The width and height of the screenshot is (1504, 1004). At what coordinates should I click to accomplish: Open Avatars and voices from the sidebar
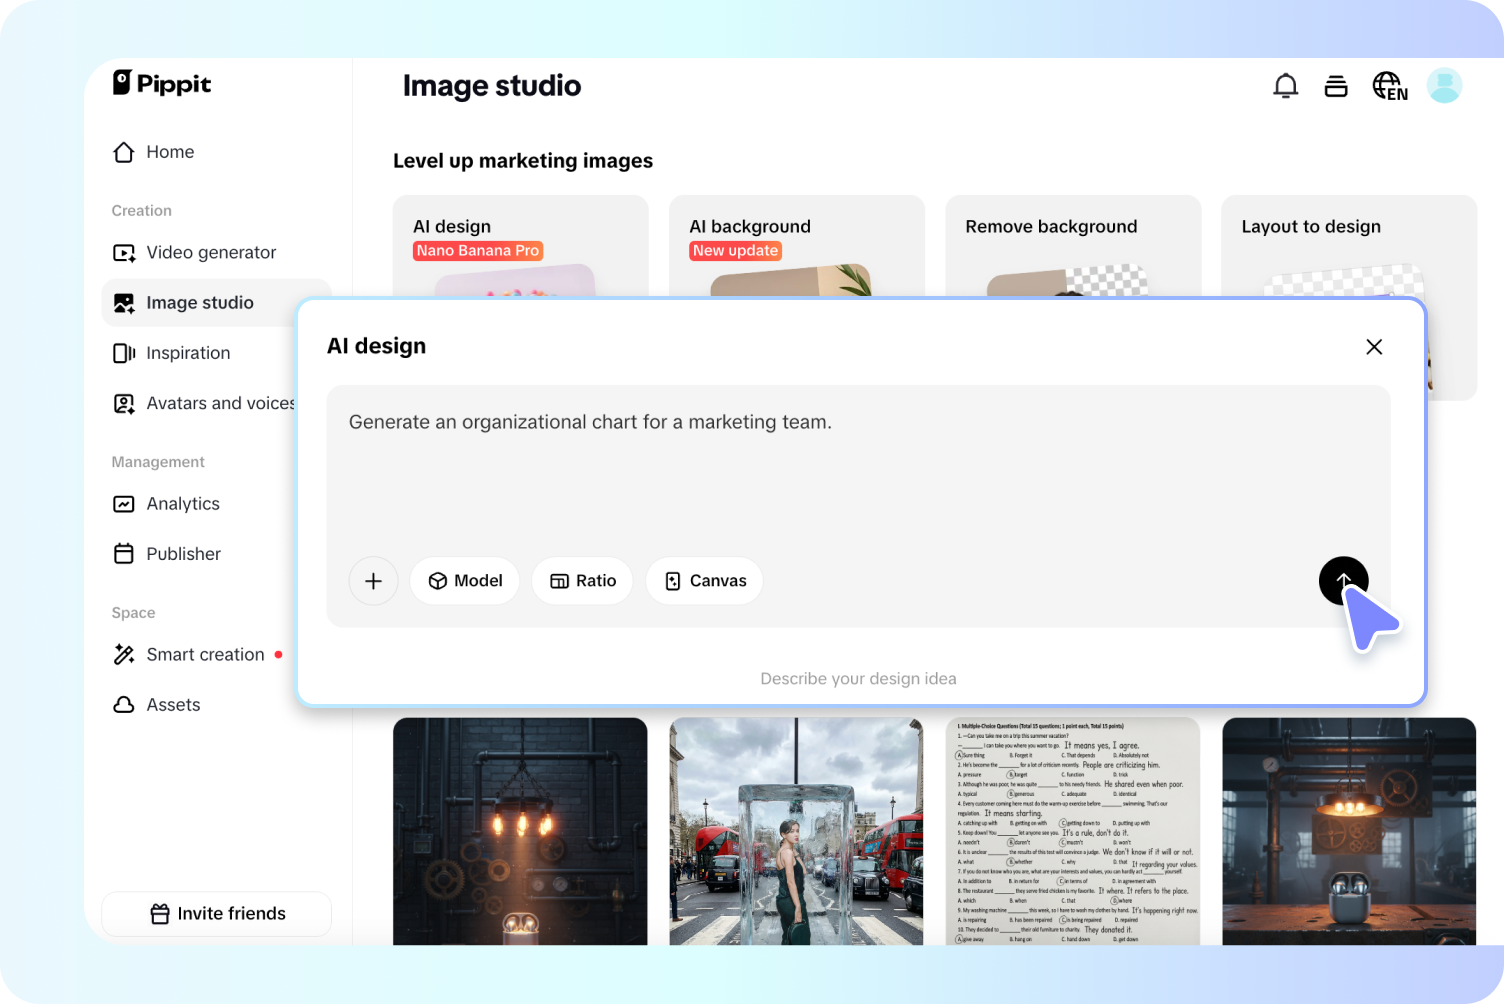click(123, 403)
